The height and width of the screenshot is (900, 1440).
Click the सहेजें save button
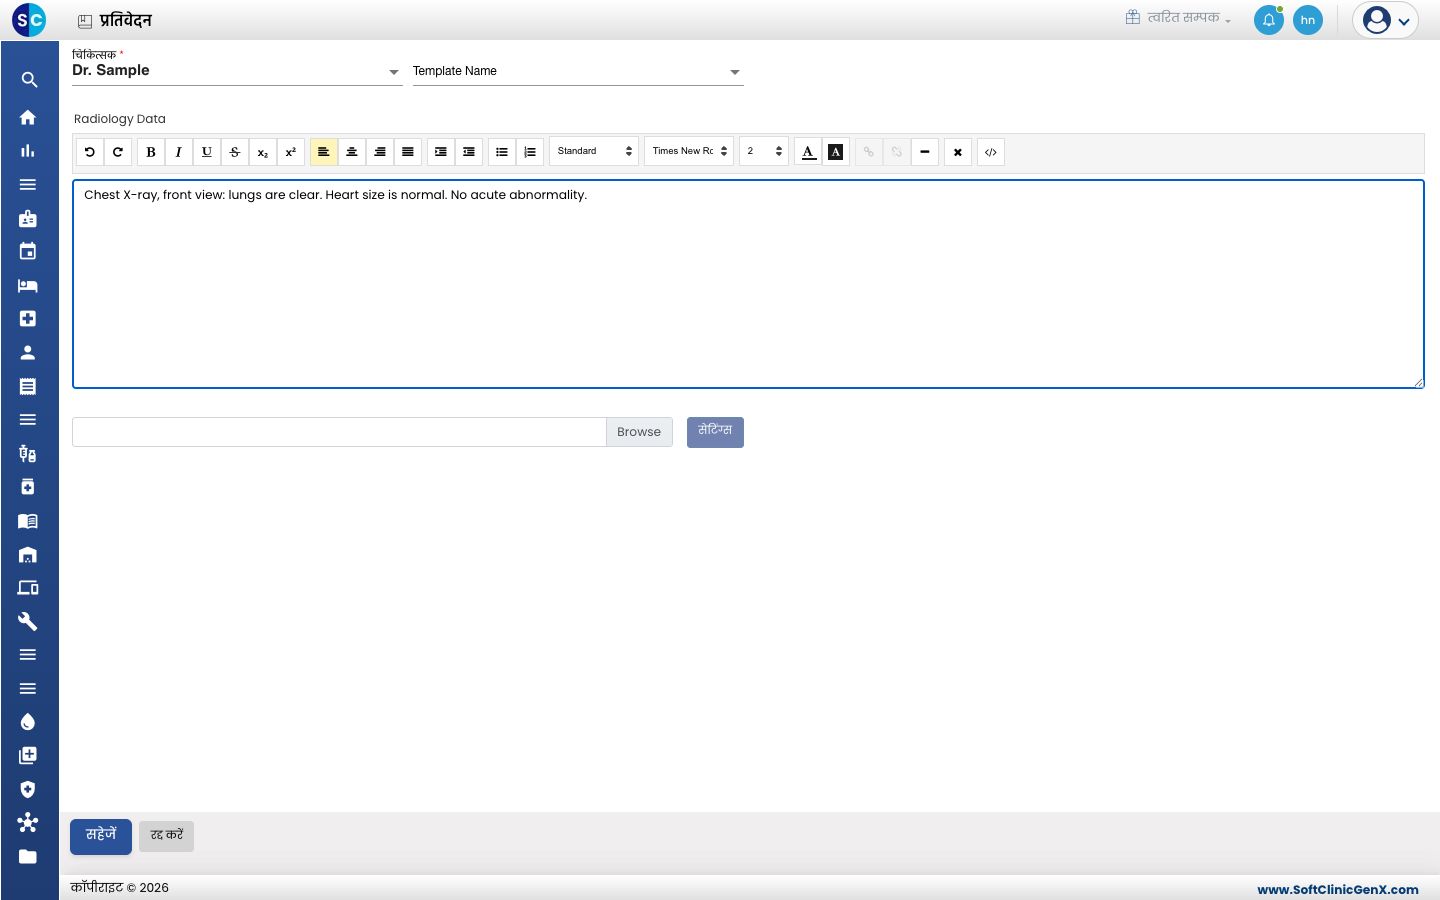point(101,836)
